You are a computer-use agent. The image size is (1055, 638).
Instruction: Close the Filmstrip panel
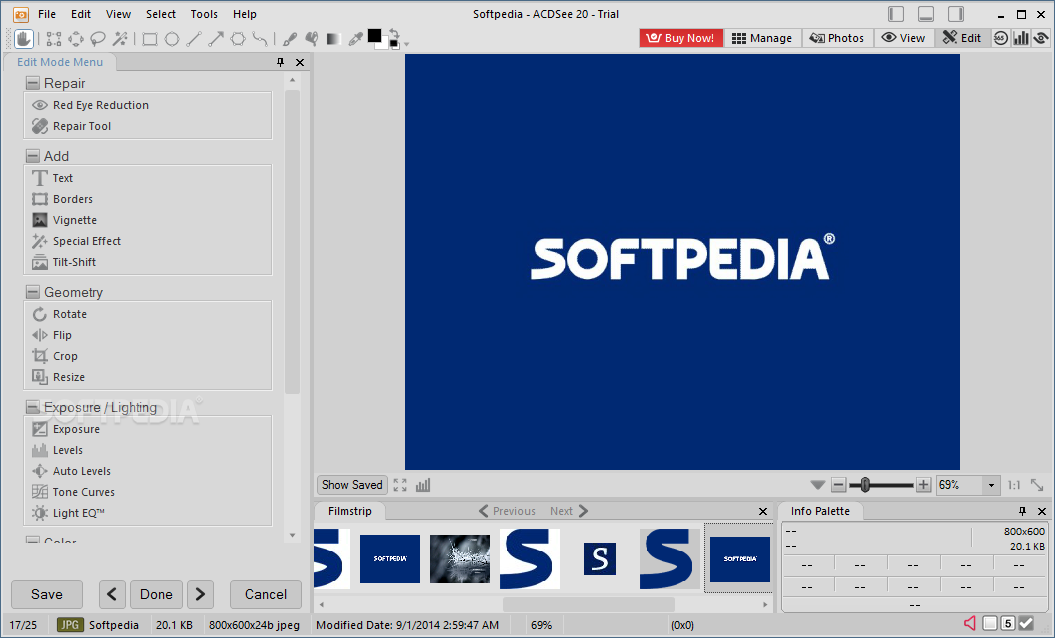762,511
